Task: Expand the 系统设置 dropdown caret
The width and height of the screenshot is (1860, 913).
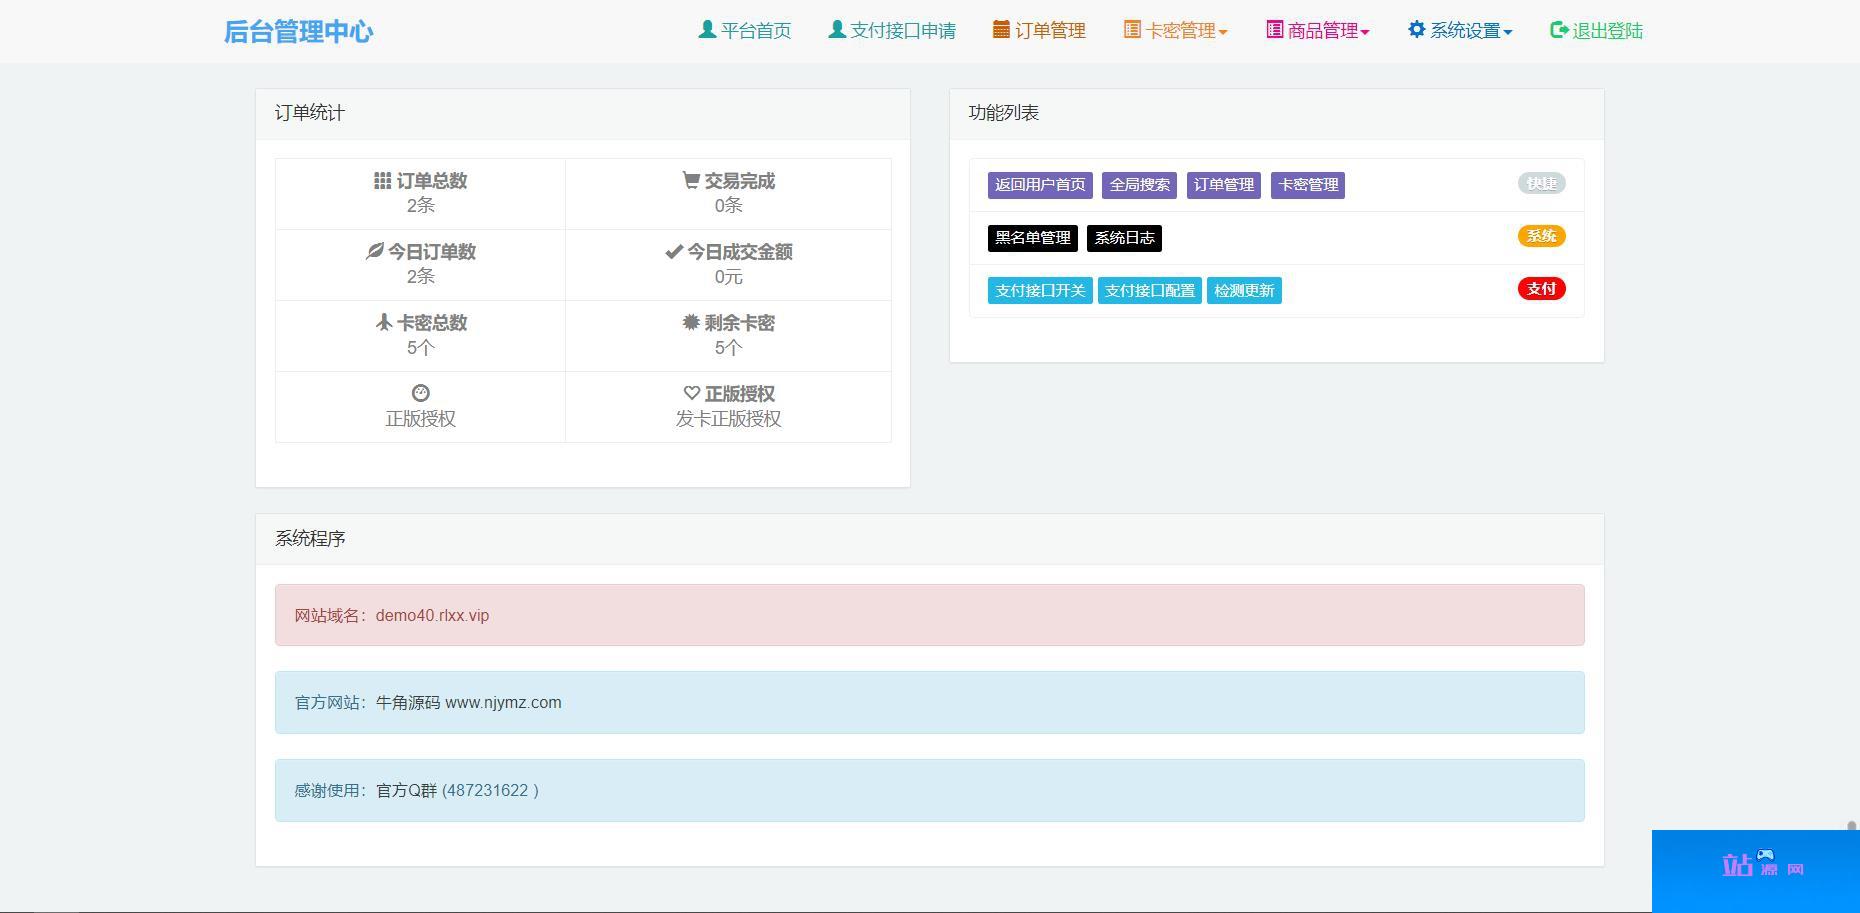Action: [x=1508, y=33]
